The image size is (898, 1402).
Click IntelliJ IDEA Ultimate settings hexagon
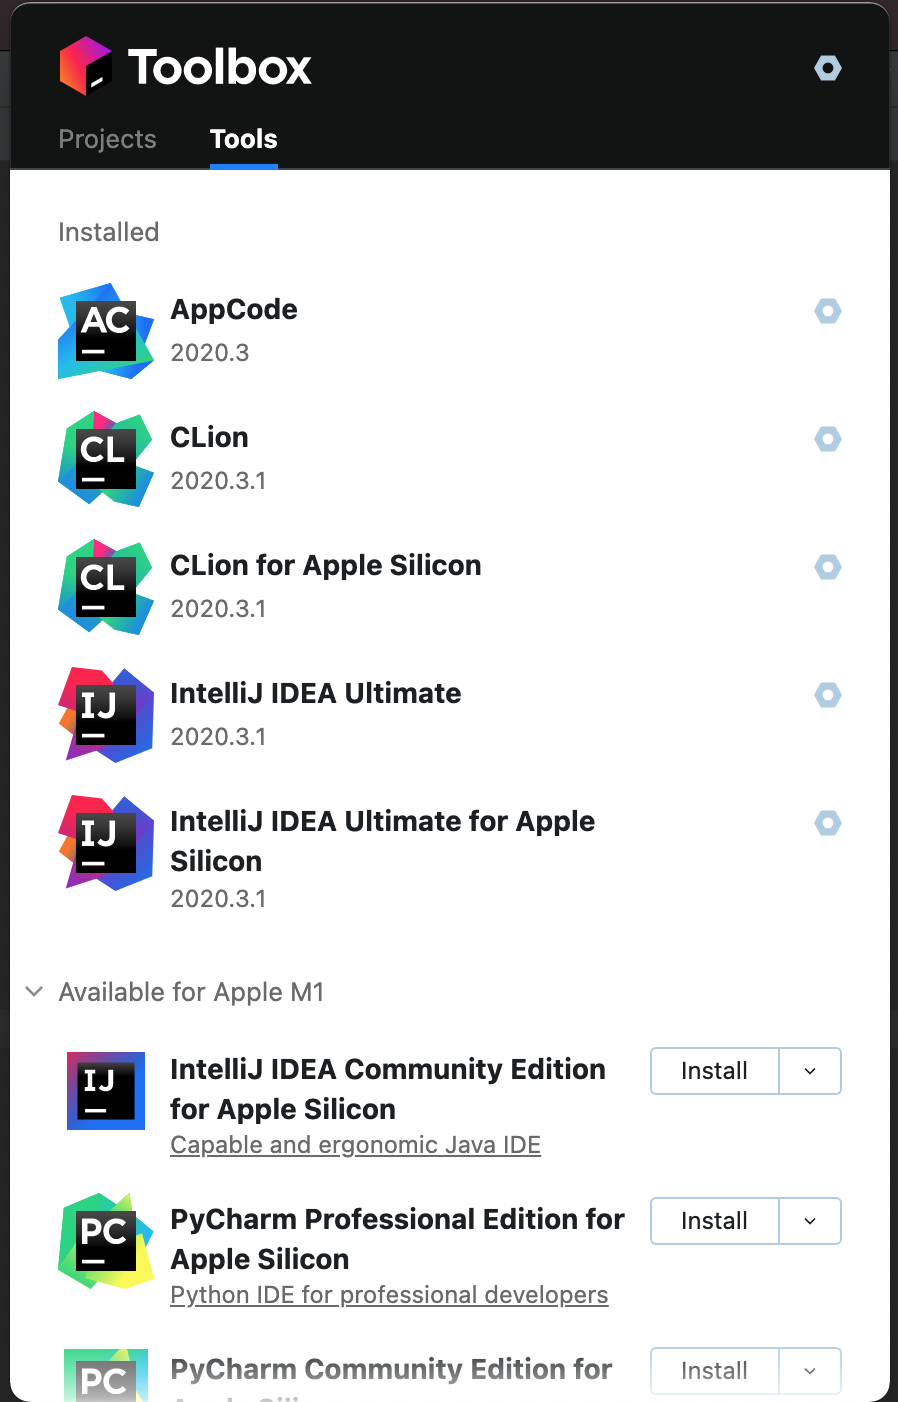(x=828, y=695)
